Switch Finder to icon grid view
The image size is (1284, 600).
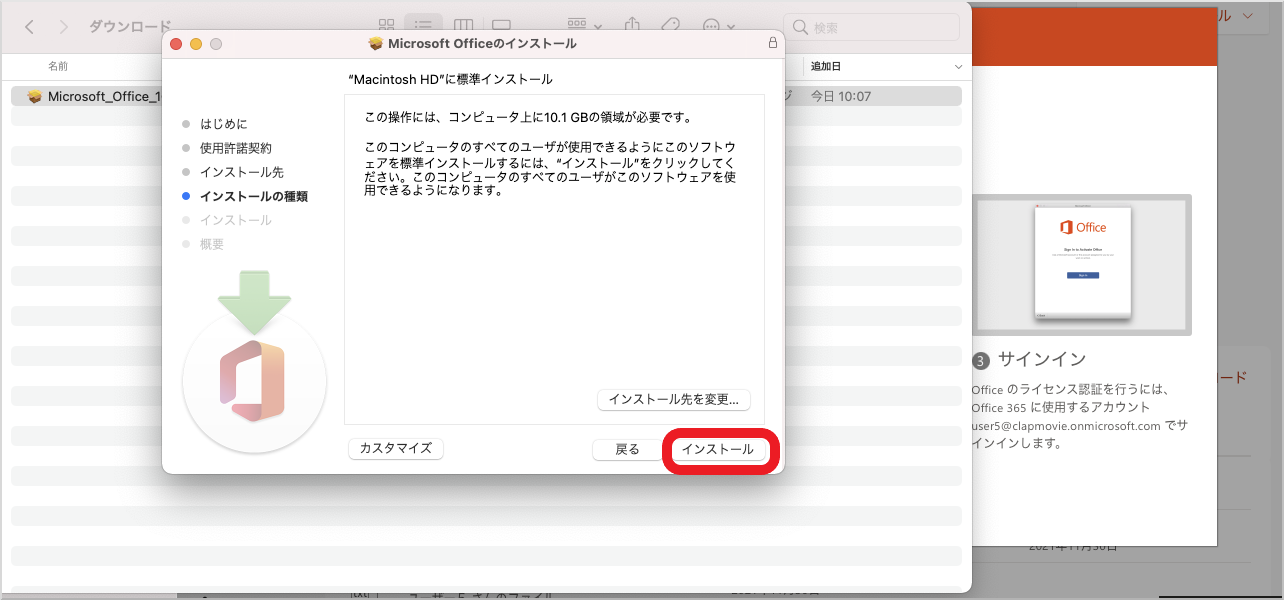[x=386, y=26]
